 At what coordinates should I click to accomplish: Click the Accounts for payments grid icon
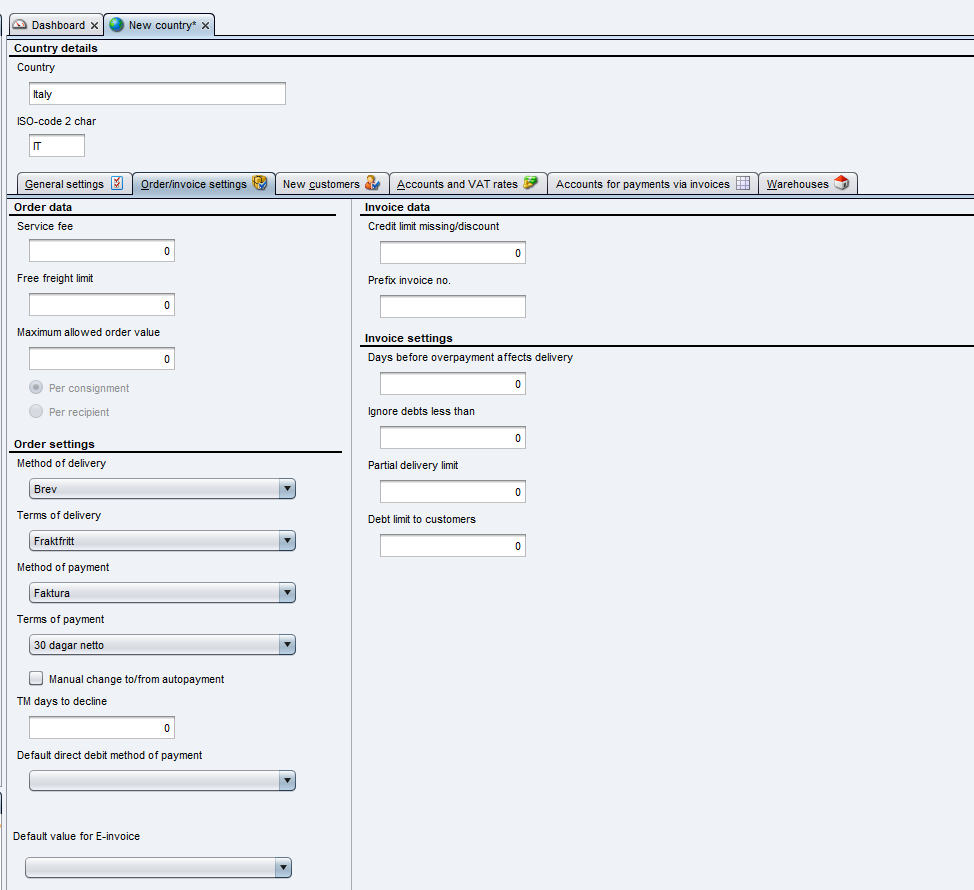742,184
